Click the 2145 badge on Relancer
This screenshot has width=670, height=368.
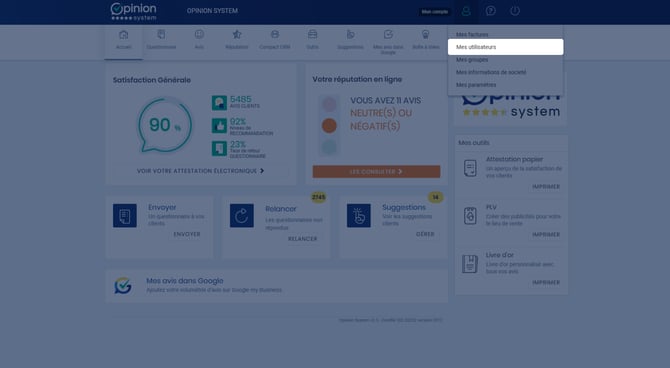tap(318, 197)
